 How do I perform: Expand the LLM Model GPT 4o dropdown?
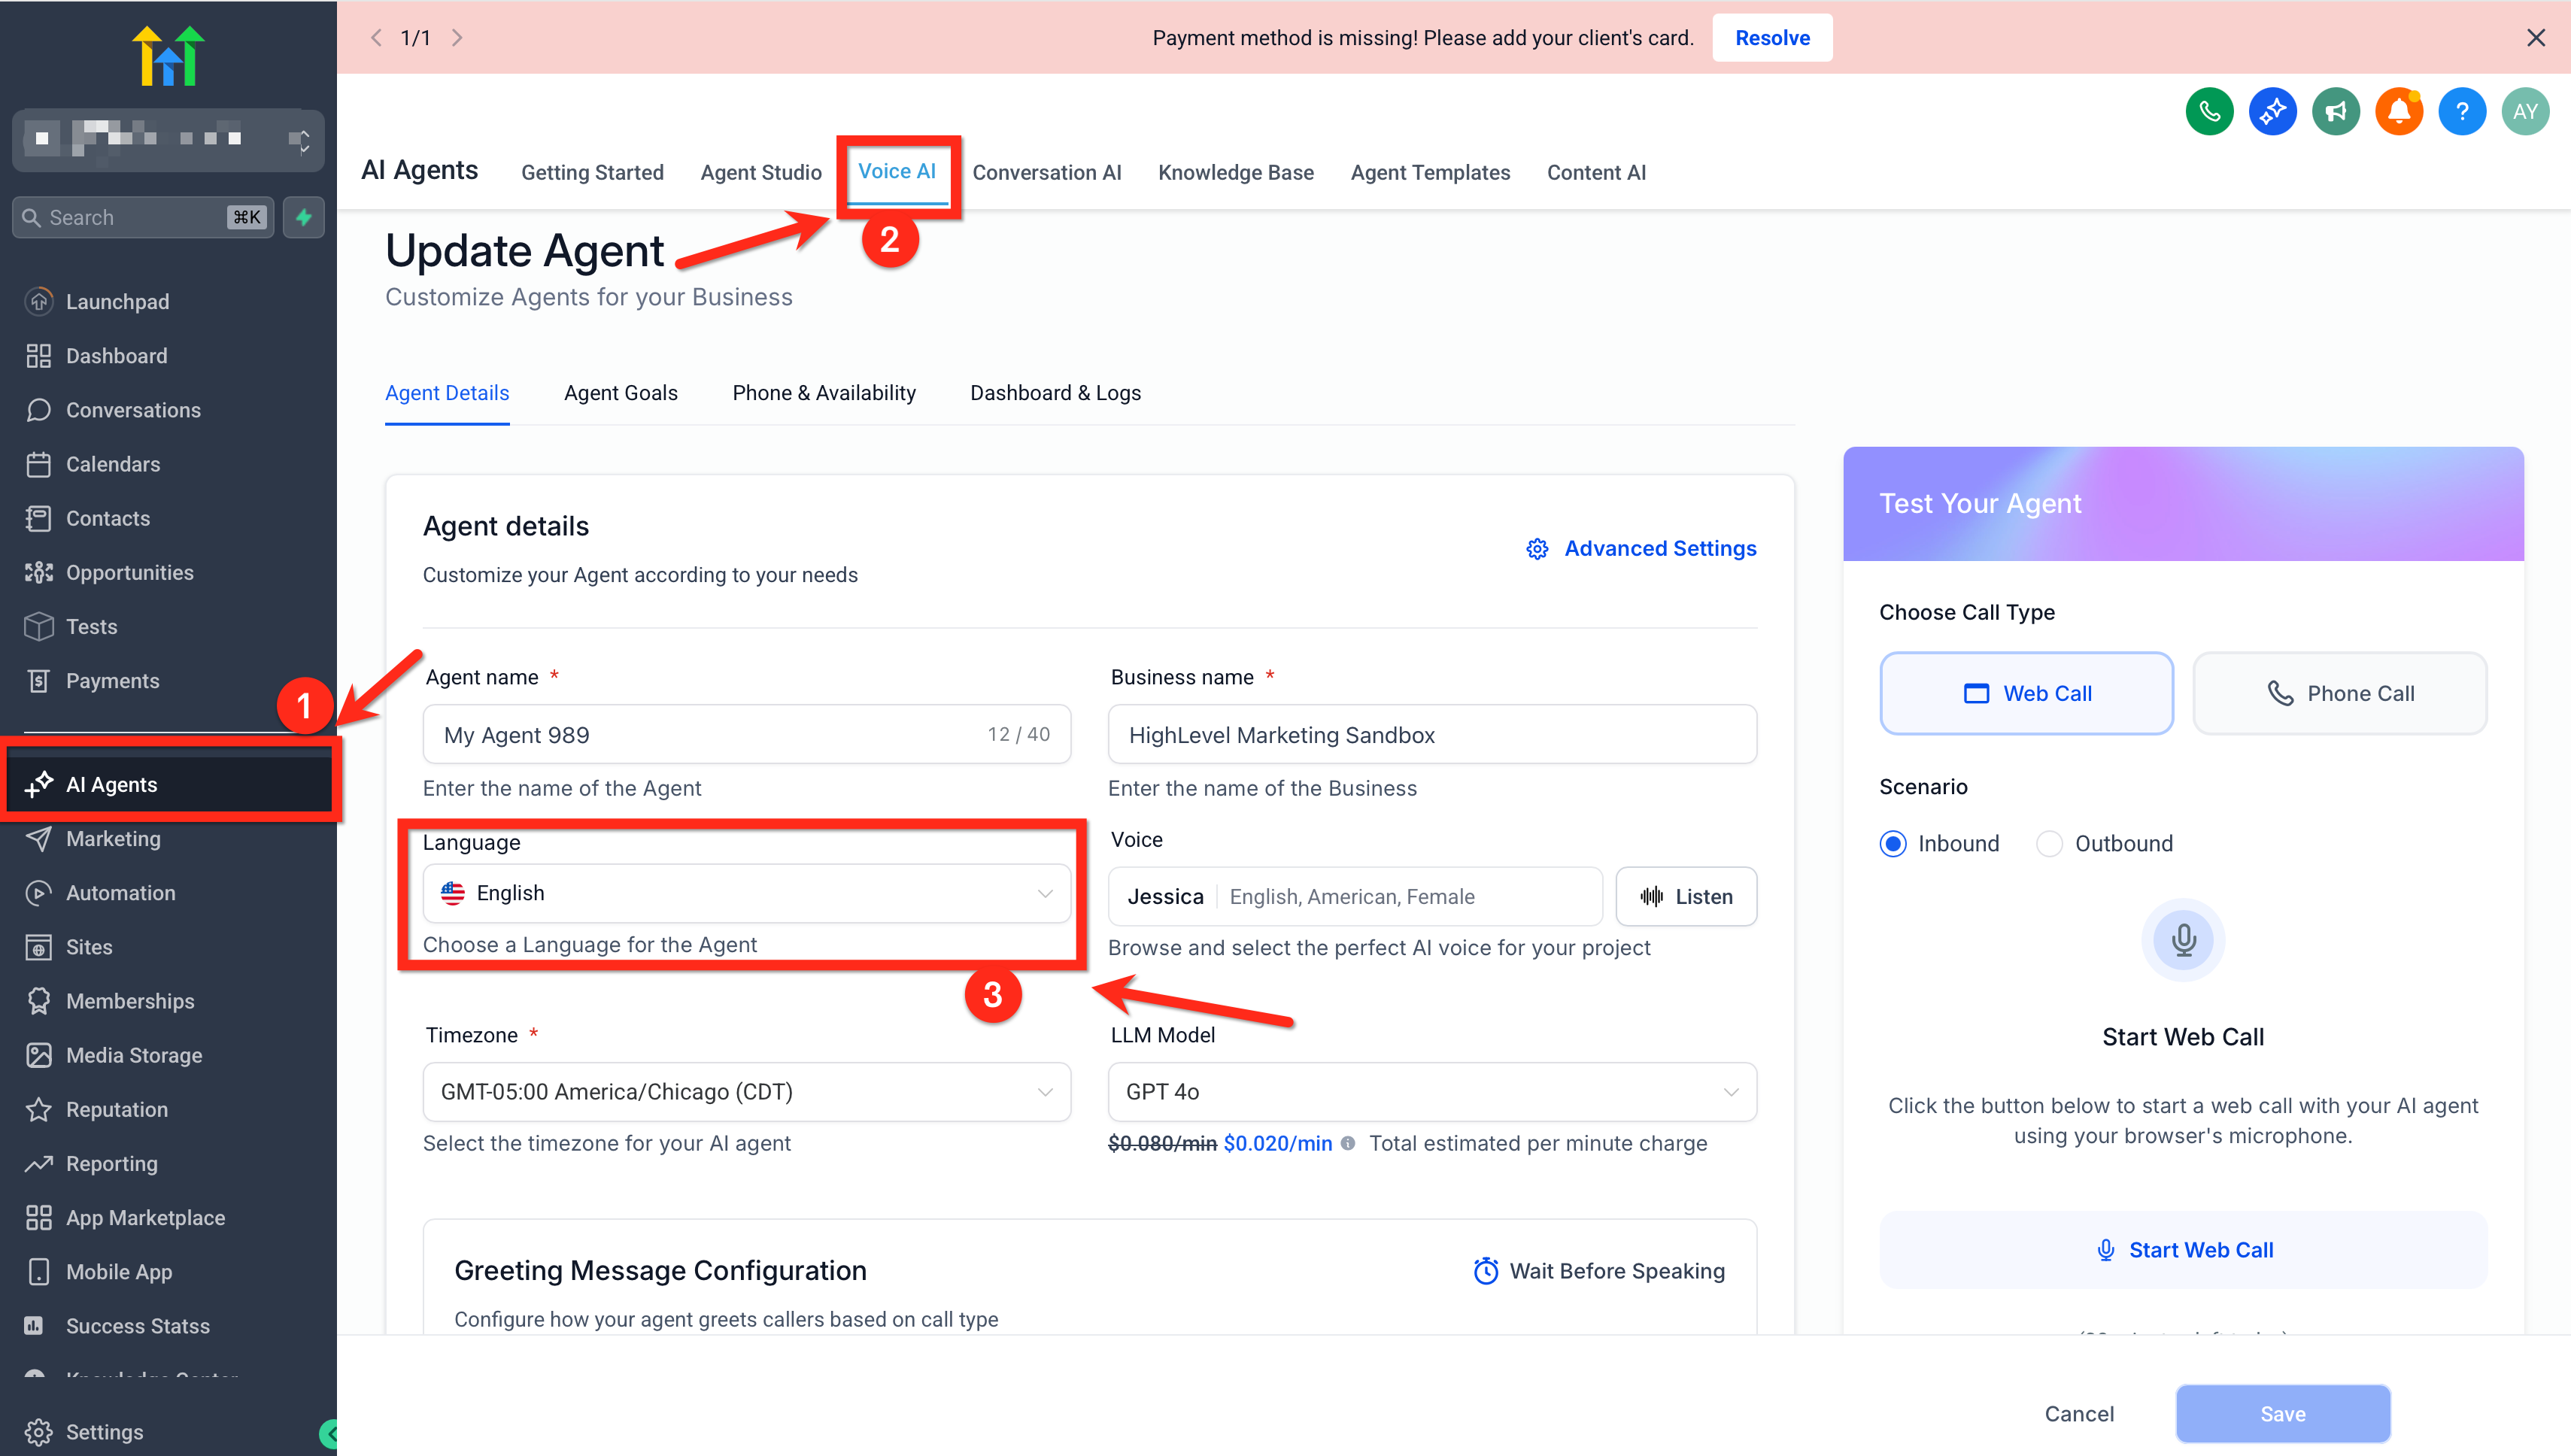click(1431, 1091)
